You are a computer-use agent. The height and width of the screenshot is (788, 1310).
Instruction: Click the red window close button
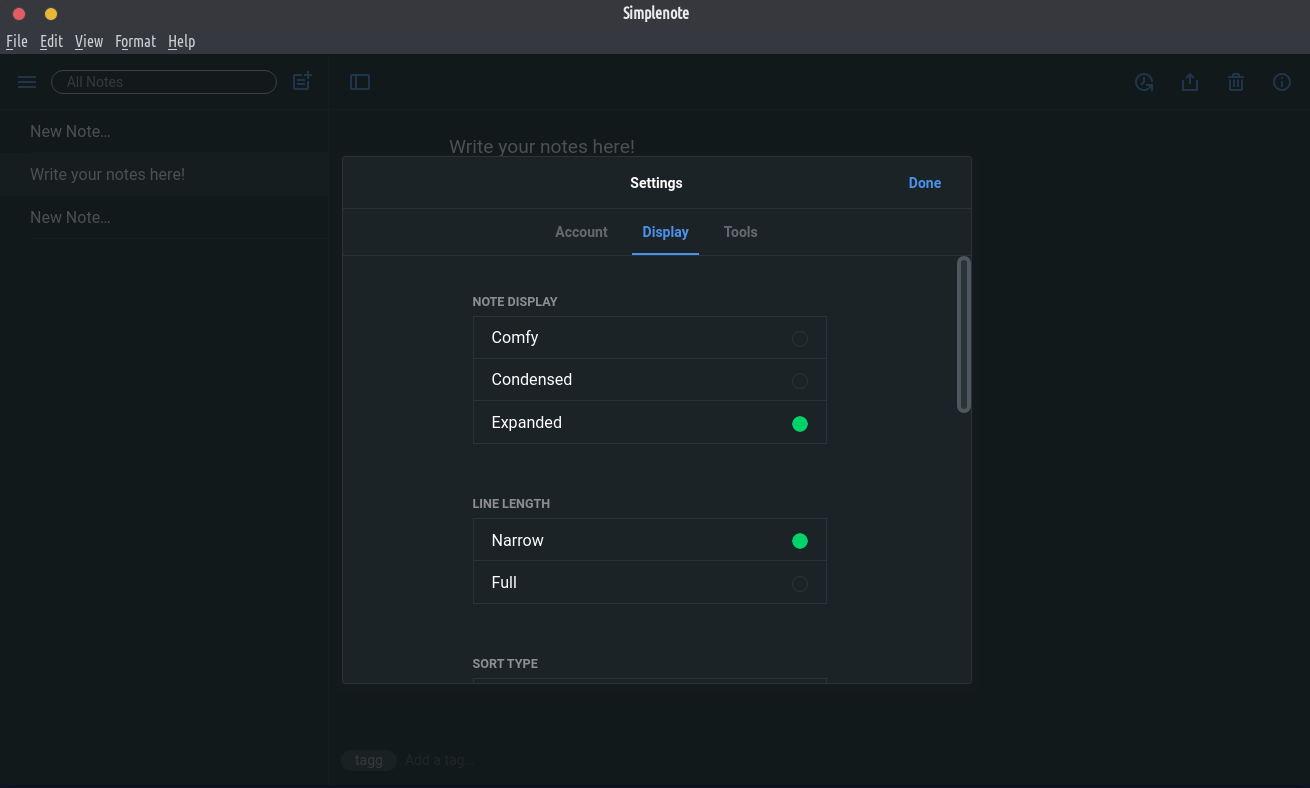[x=19, y=14]
